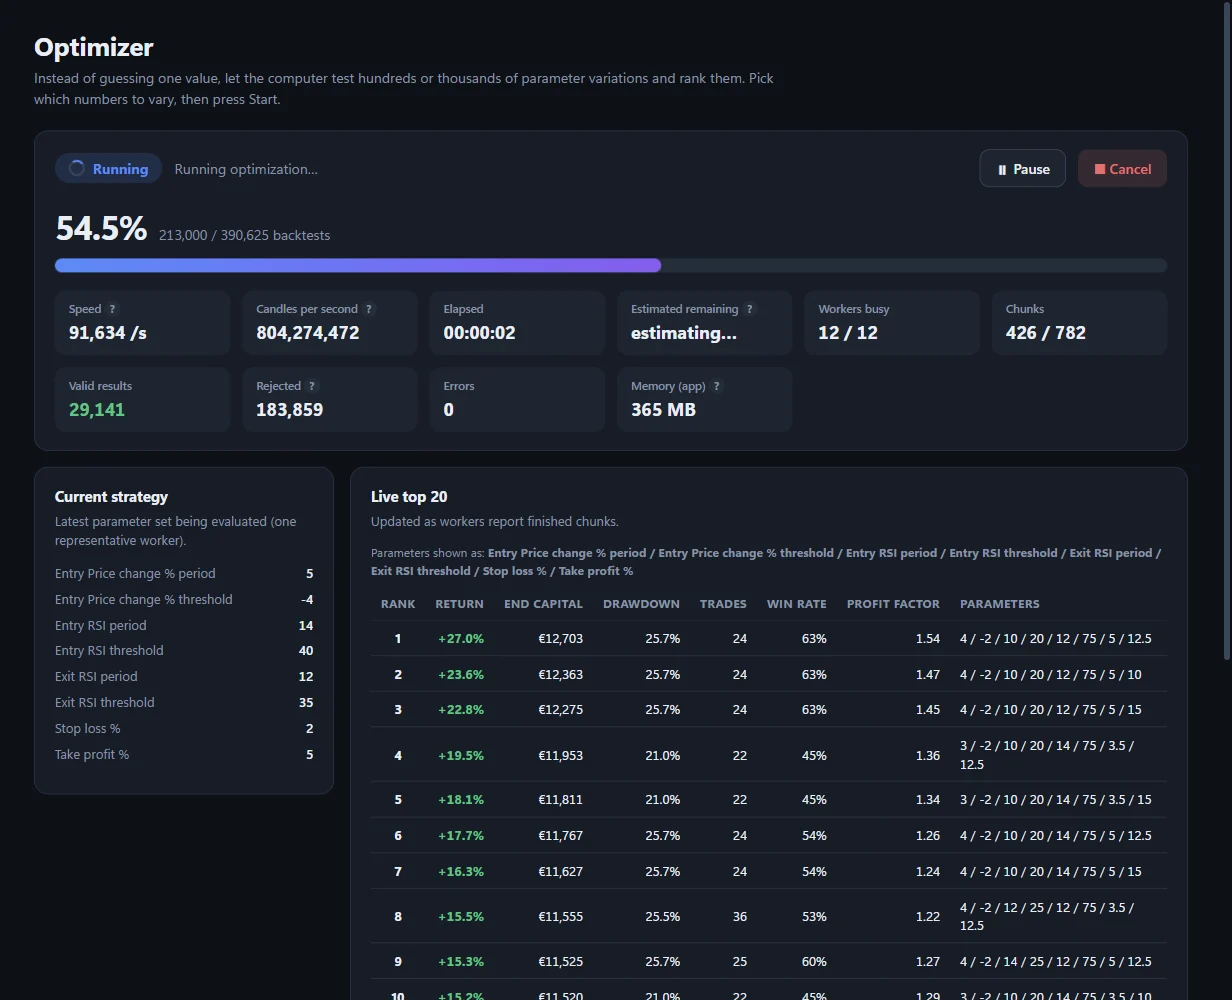This screenshot has width=1232, height=1000.
Task: Click the Exit RSI threshold row
Action: pos(184,702)
